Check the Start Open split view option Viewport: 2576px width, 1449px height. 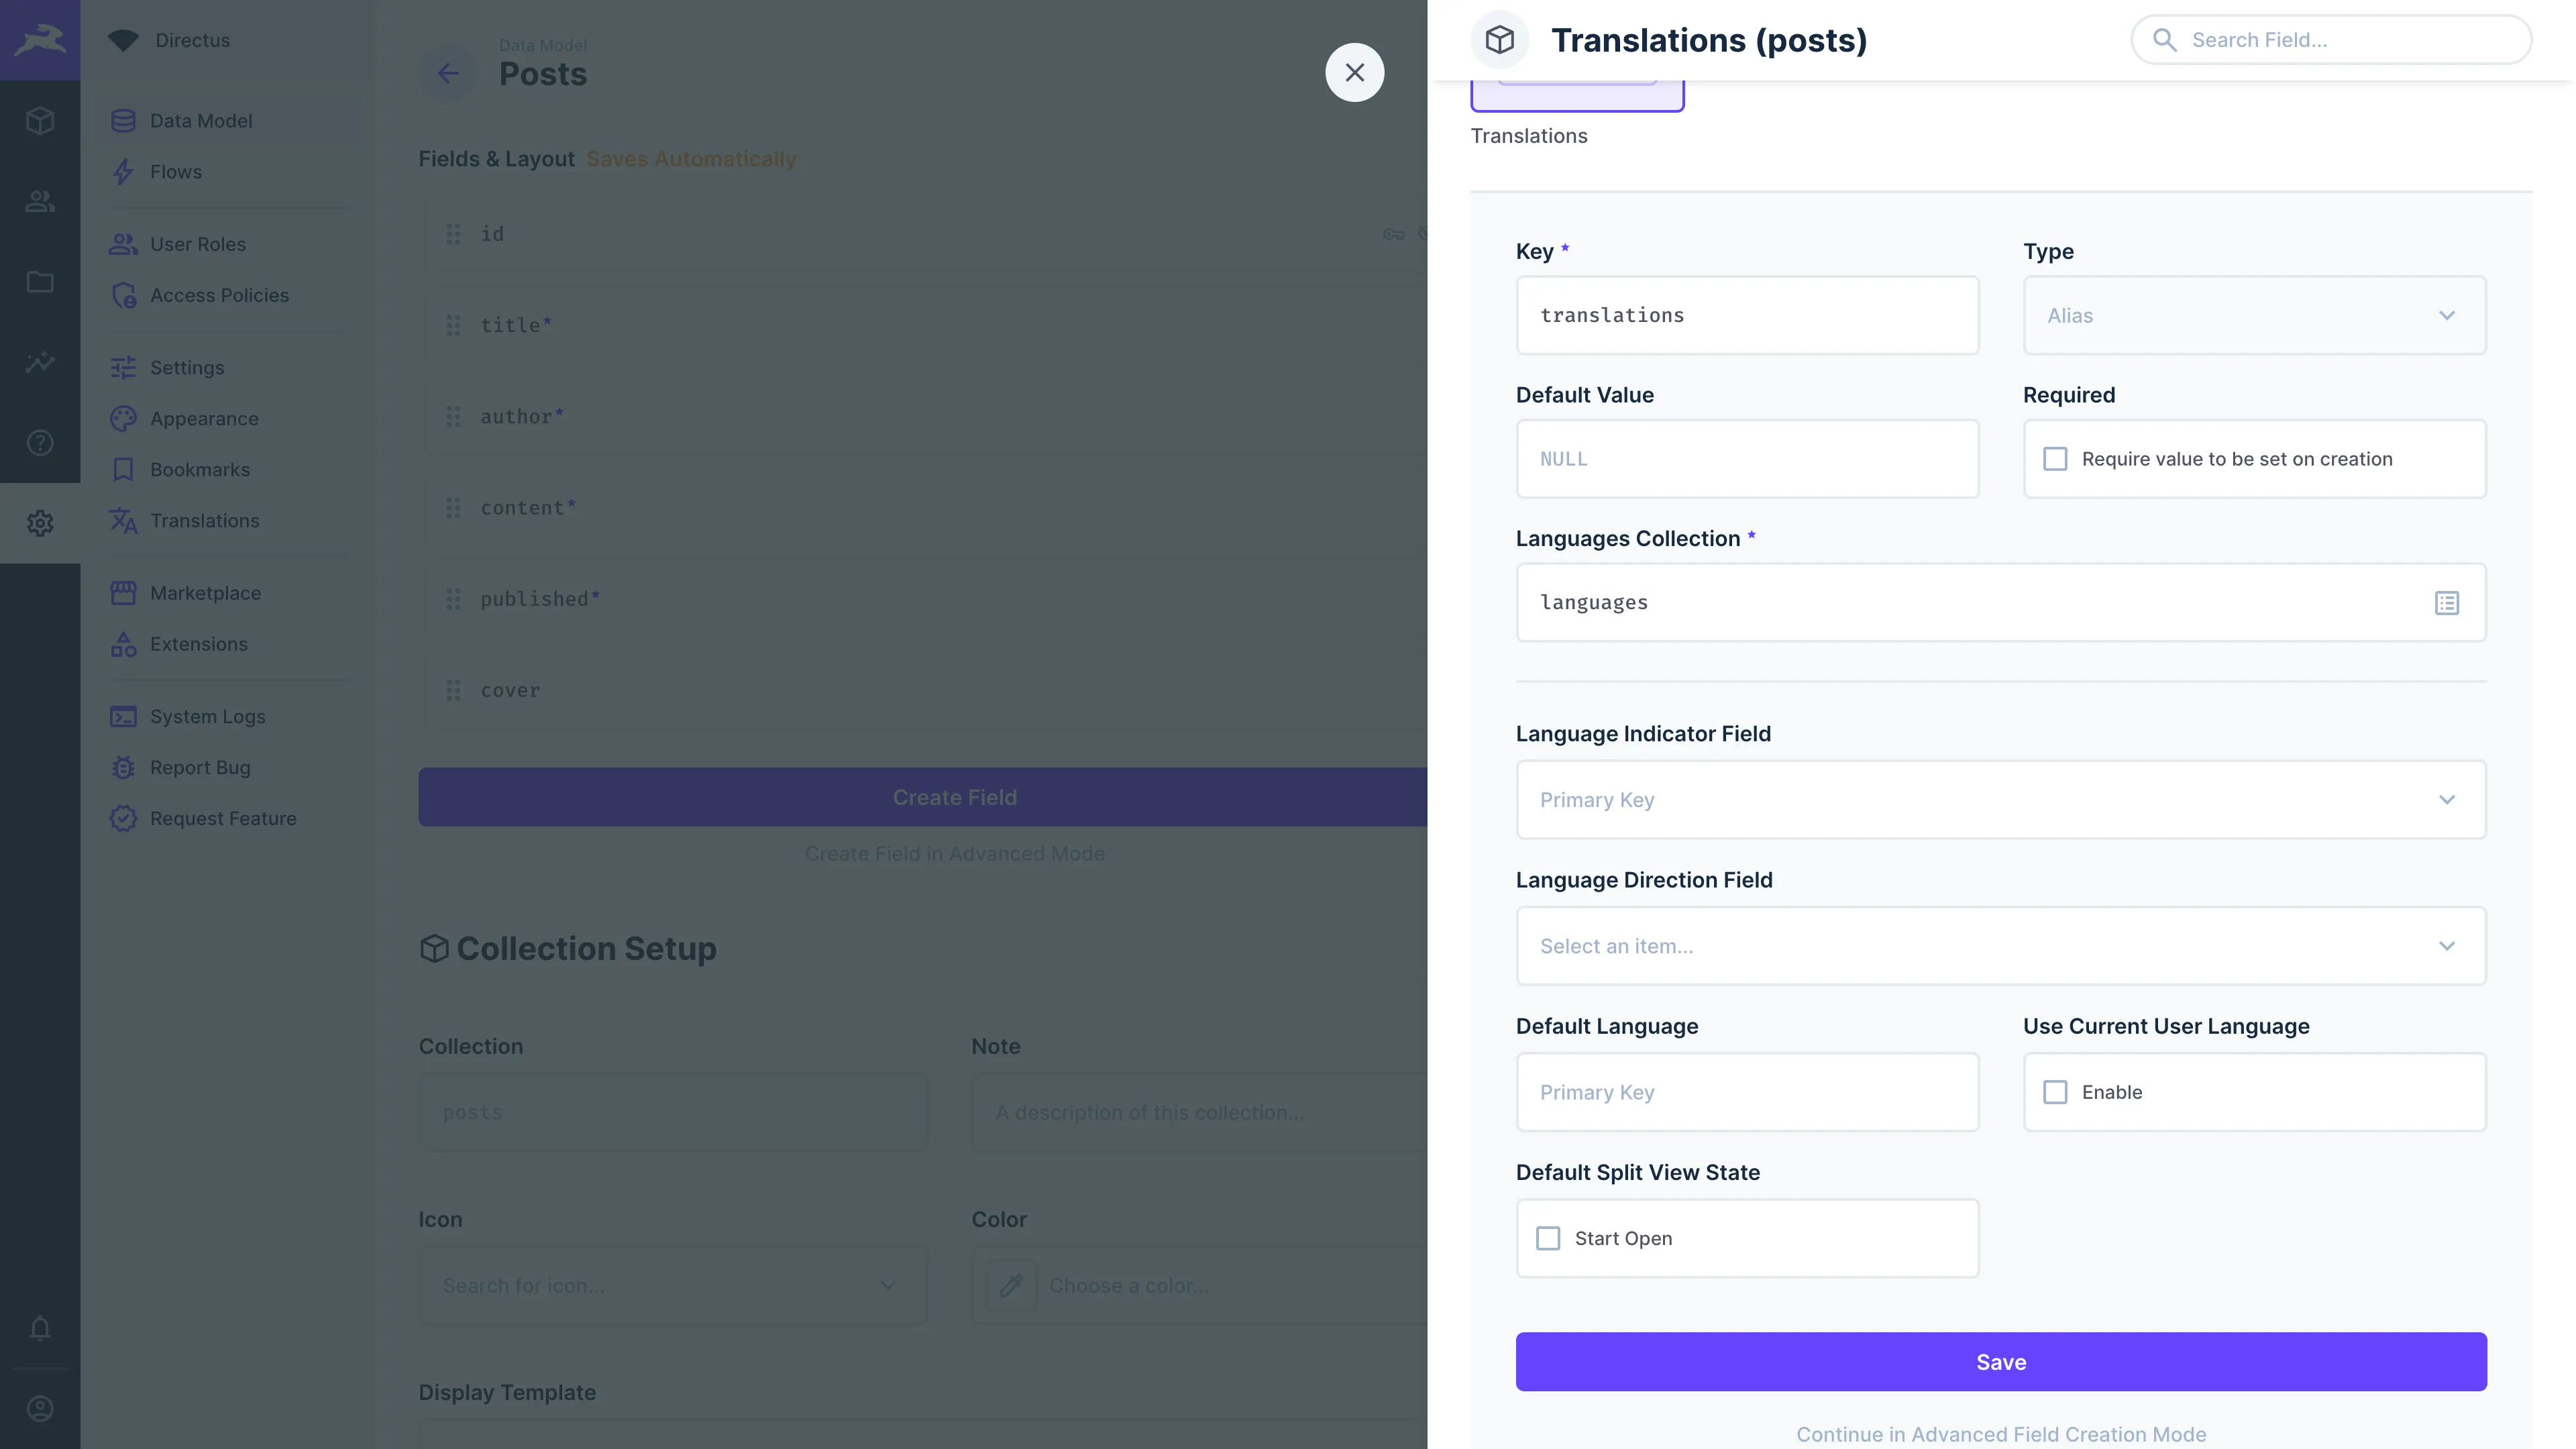(1548, 1238)
